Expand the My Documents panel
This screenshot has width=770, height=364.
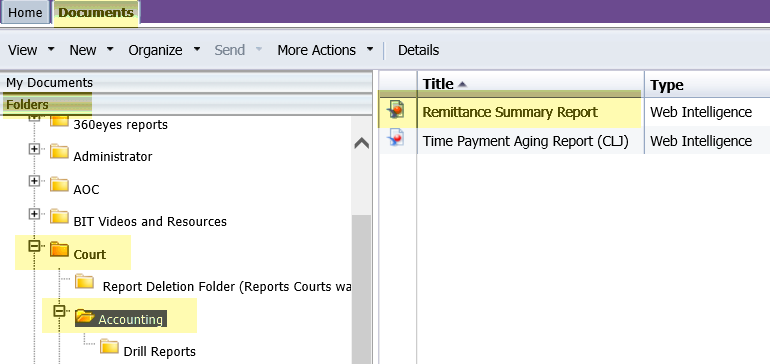[x=186, y=83]
